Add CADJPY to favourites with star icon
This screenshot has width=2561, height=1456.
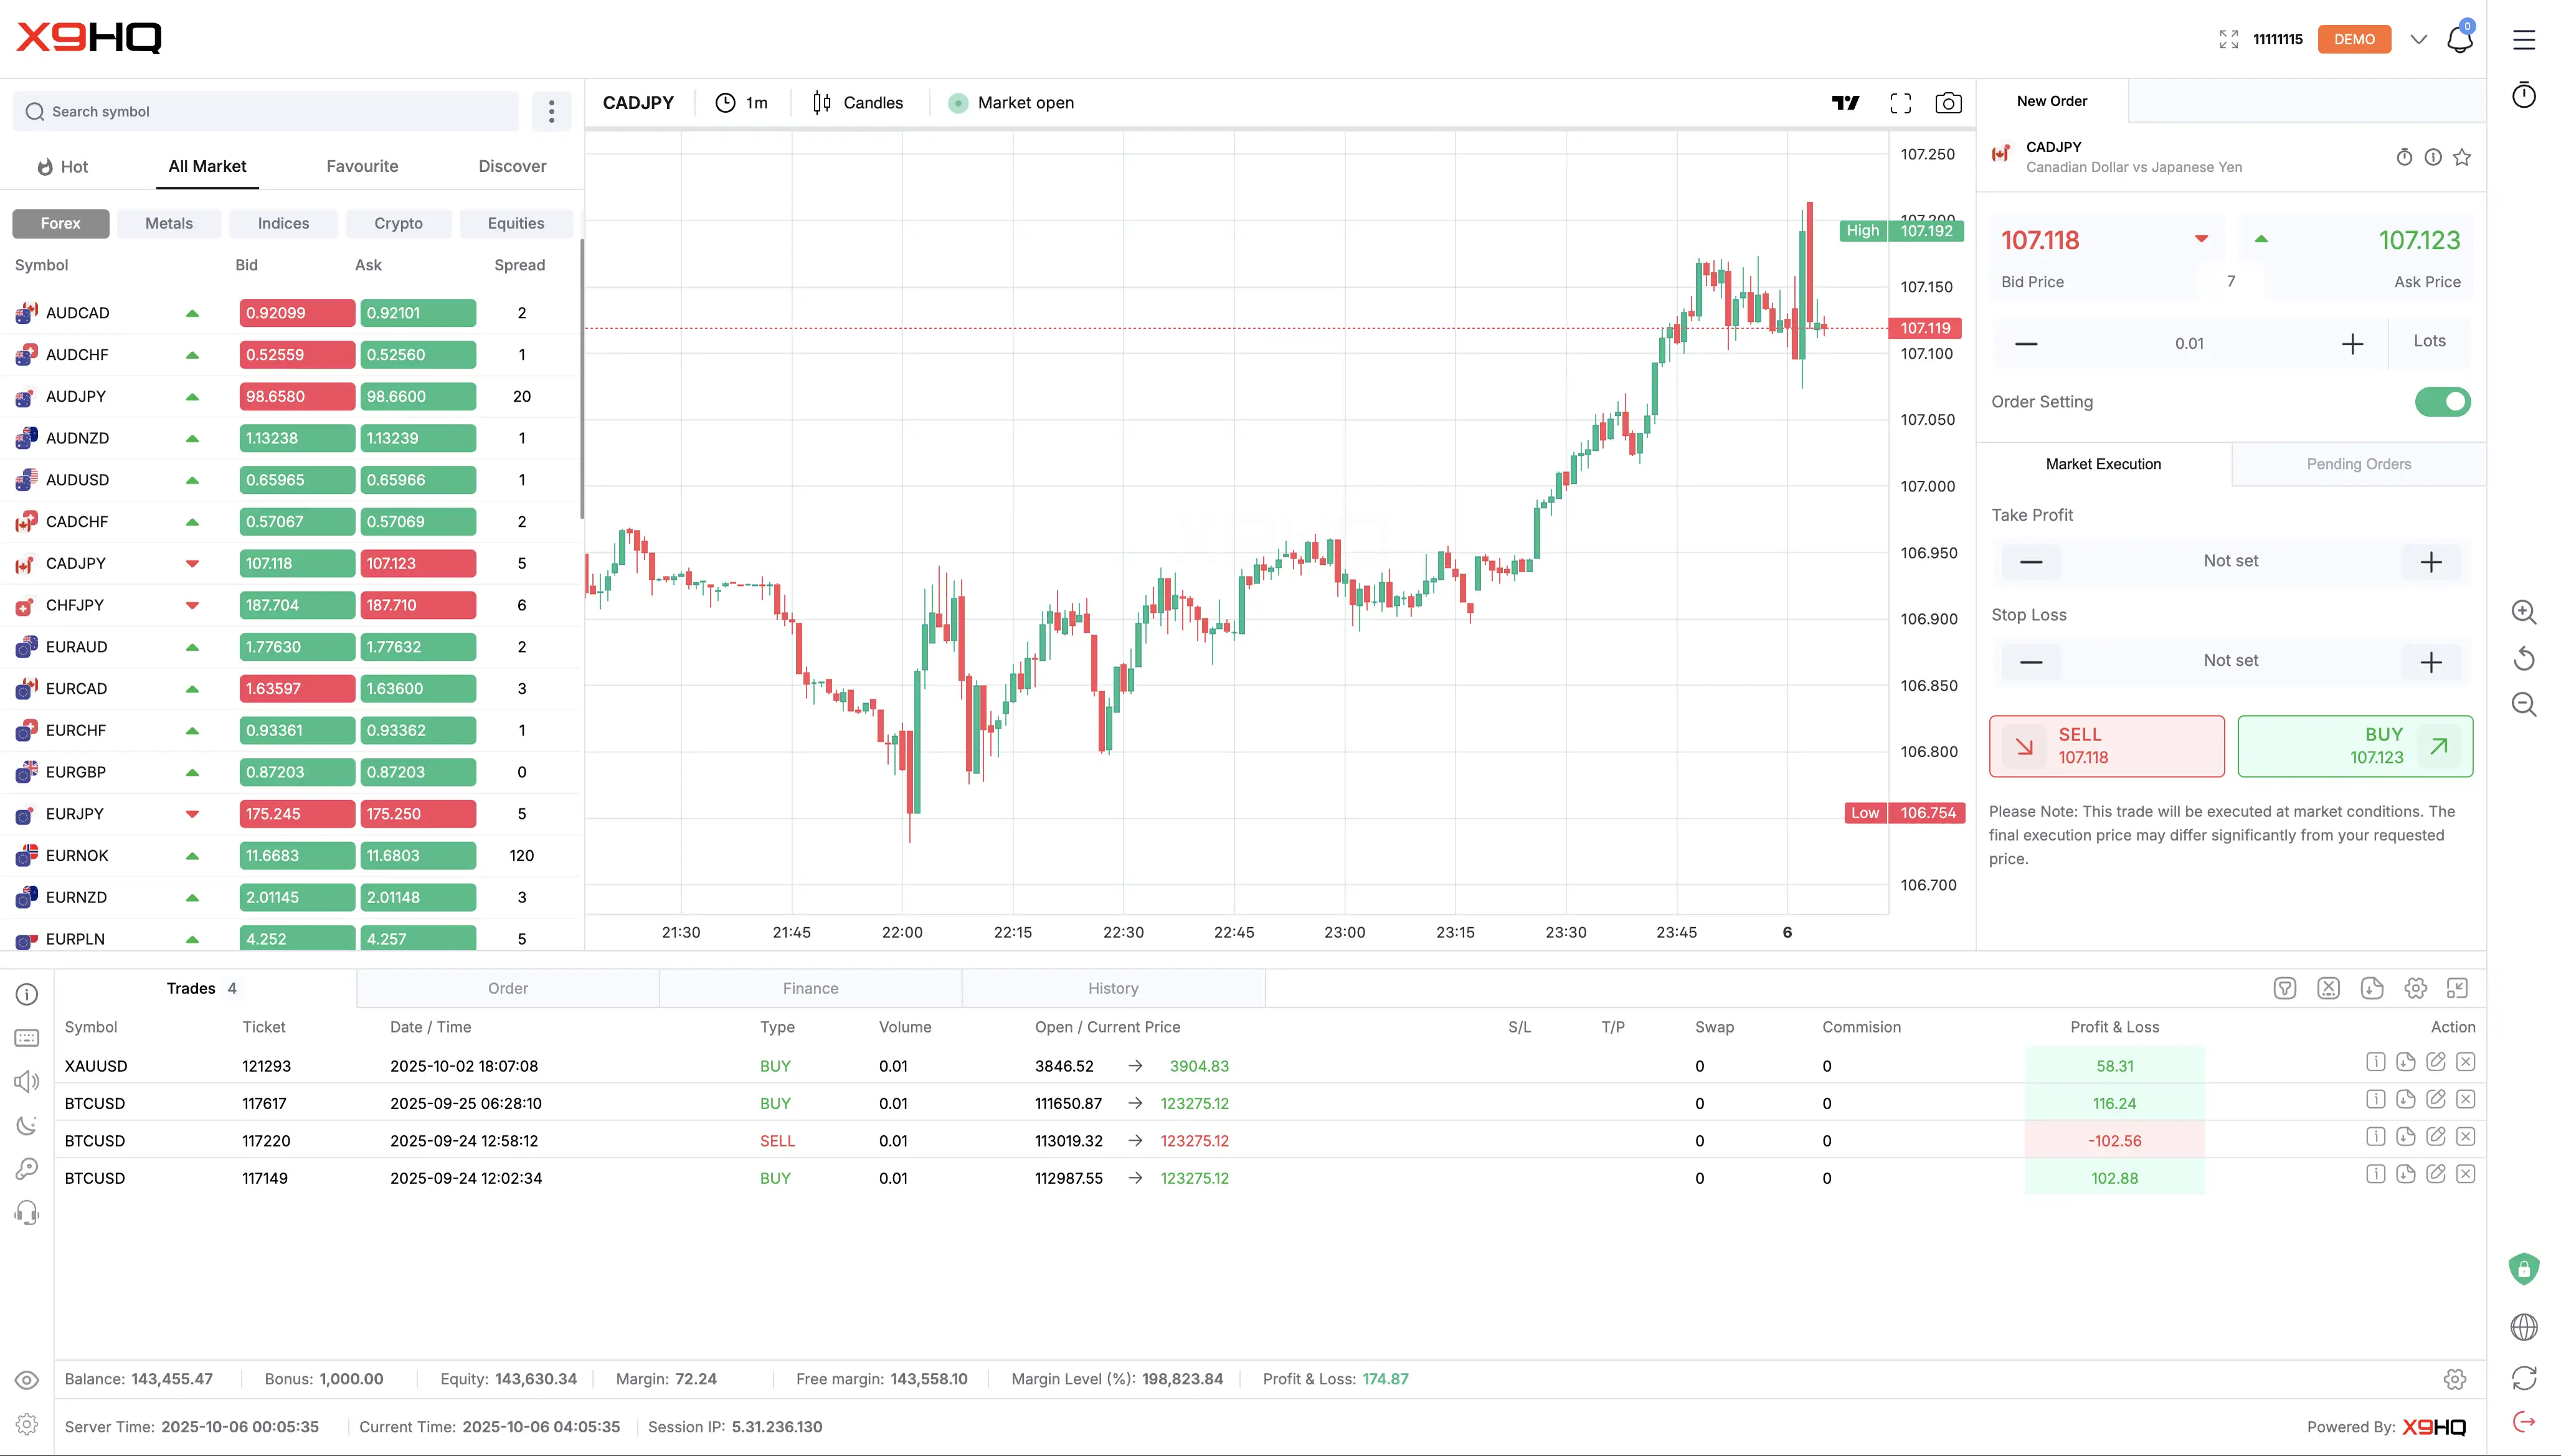tap(2462, 157)
